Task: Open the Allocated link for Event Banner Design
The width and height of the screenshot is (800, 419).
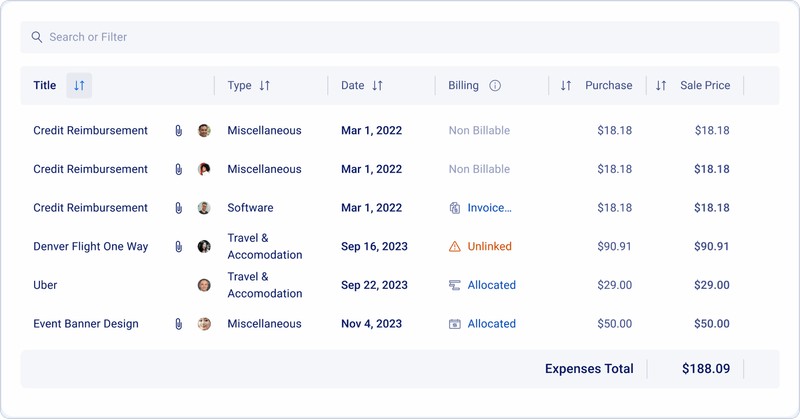Action: tap(491, 324)
